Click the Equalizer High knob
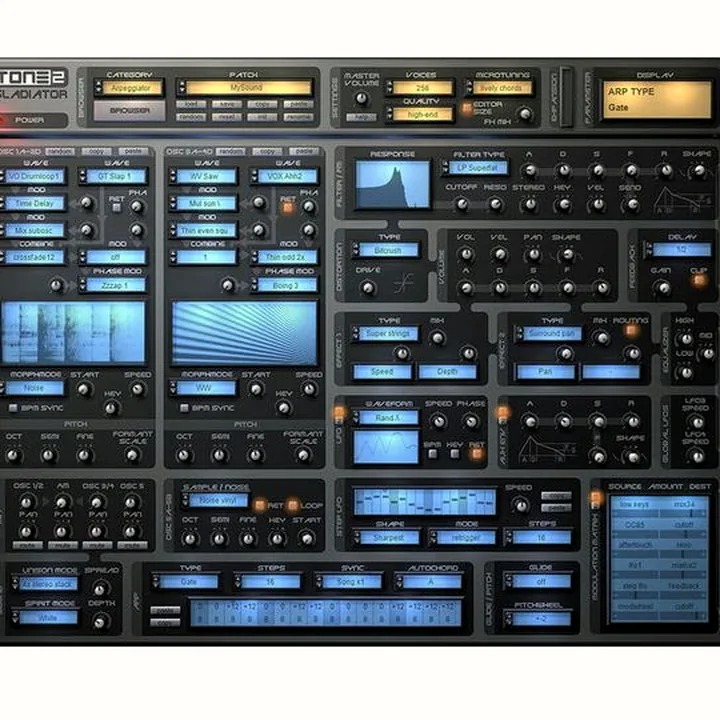This screenshot has width=720, height=720. coord(686,338)
